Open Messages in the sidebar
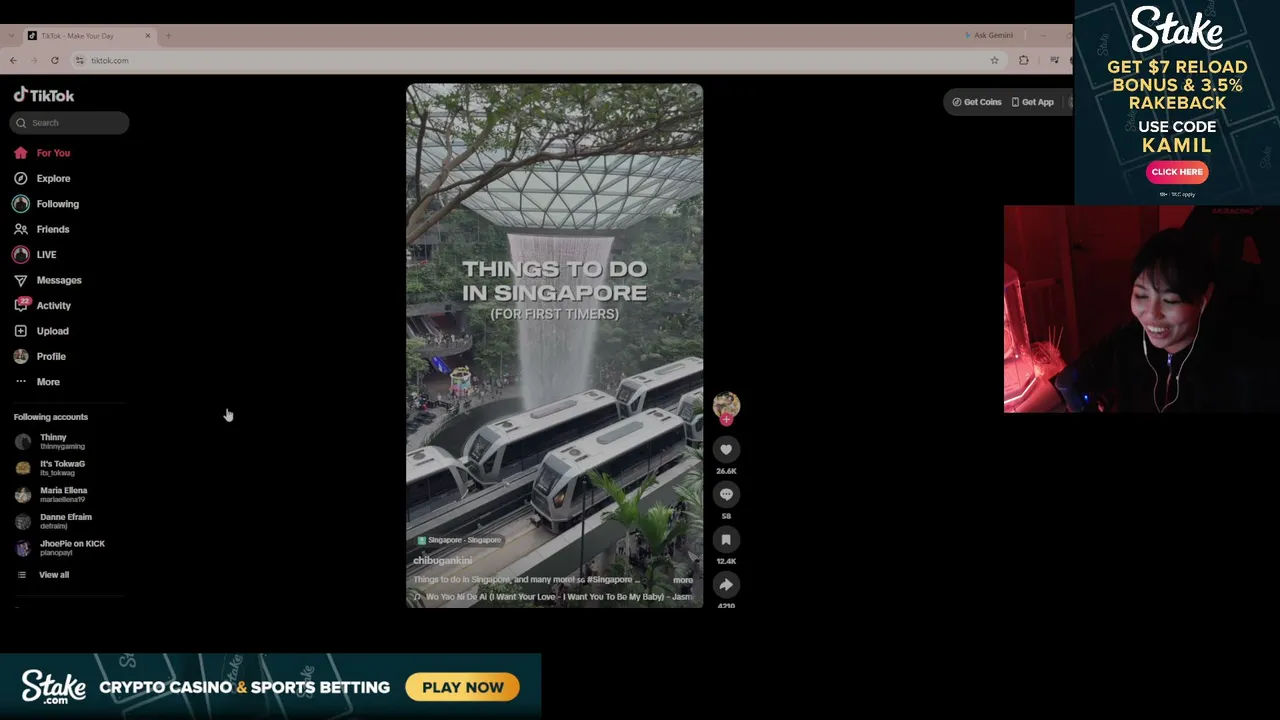This screenshot has width=1280, height=720. tap(59, 280)
